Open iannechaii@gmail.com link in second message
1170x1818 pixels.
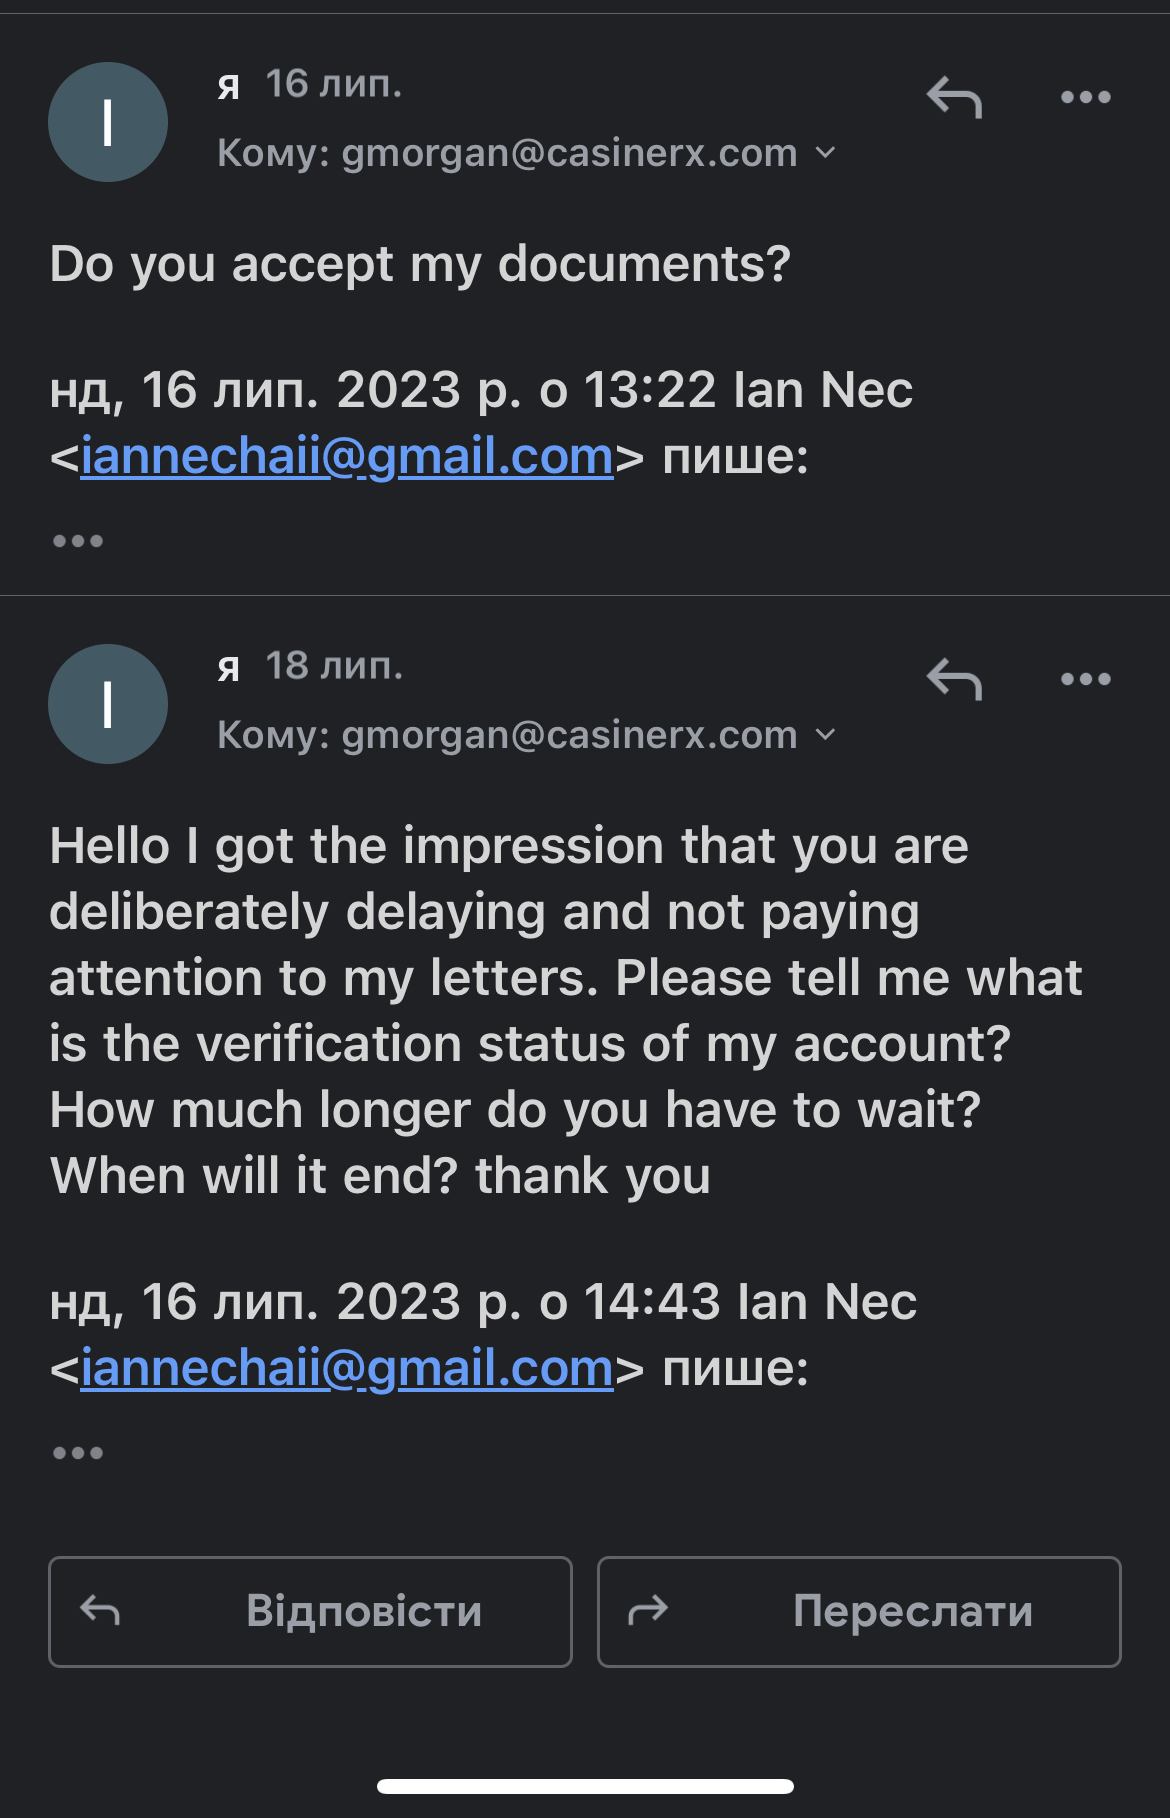point(346,1369)
